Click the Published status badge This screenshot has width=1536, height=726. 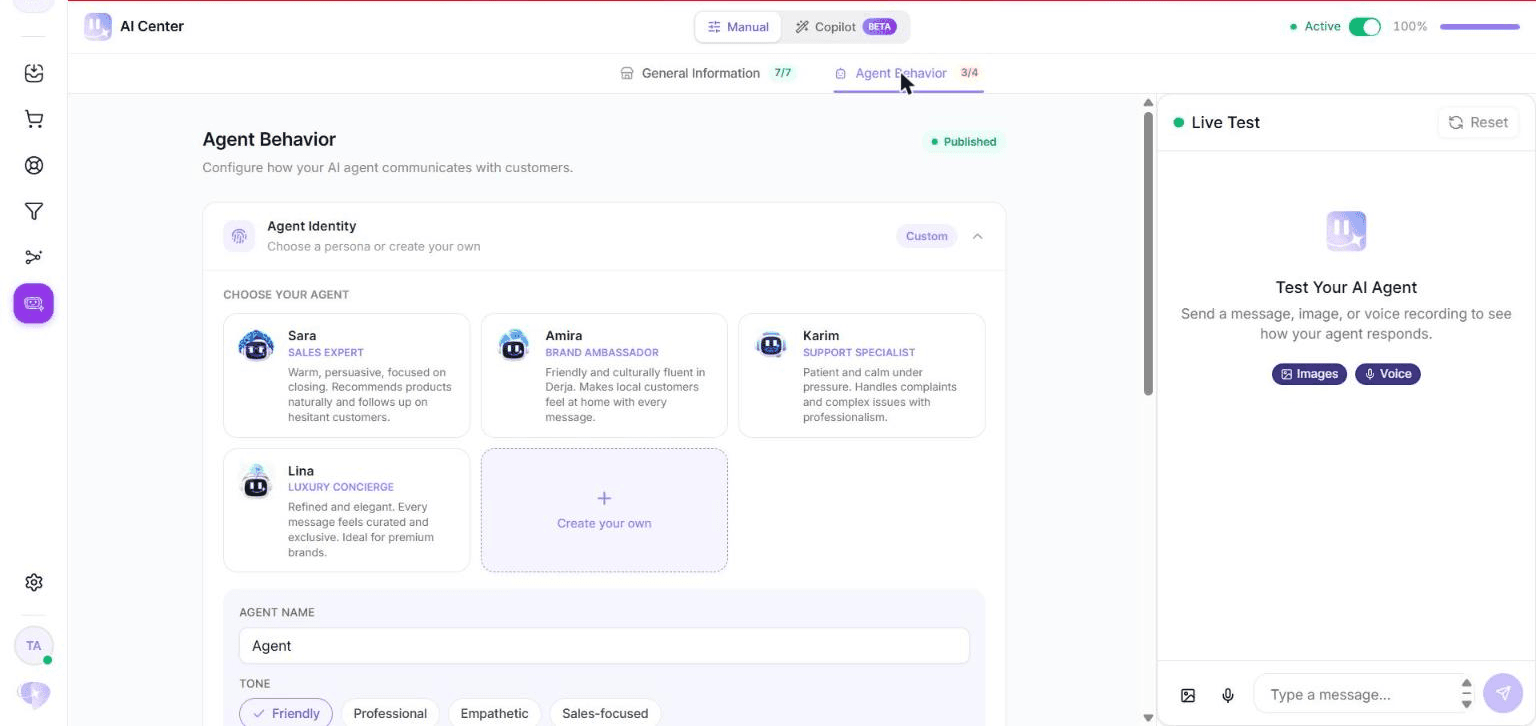point(962,142)
